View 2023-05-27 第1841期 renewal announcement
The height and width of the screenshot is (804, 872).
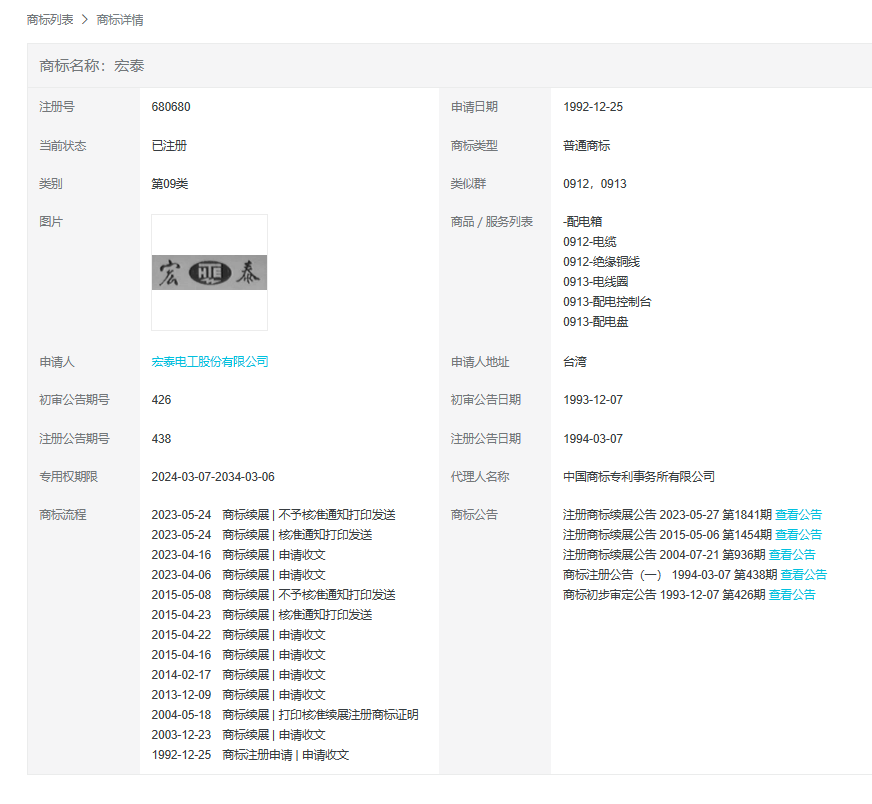click(798, 515)
